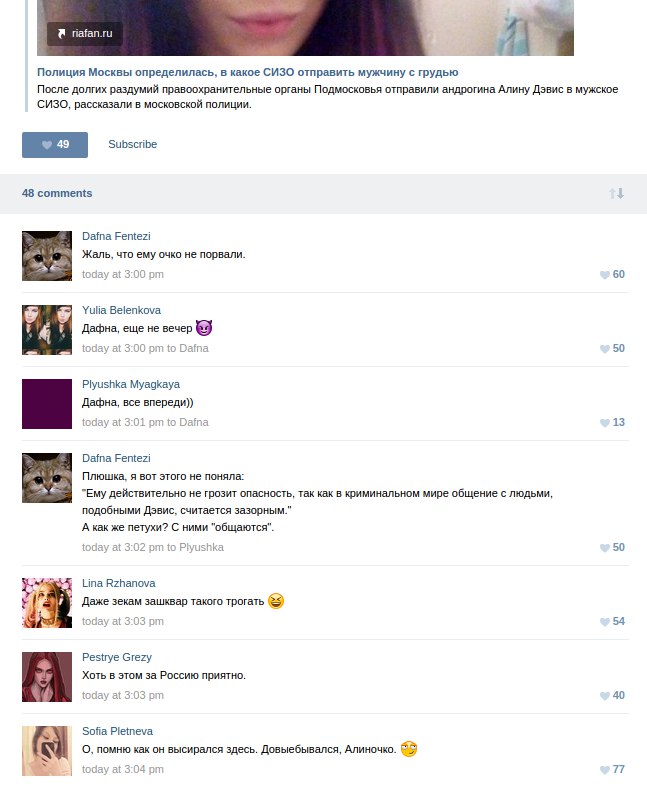647x786 pixels.
Task: Like Dafna's second comment heart with 50
Action: tap(612, 547)
